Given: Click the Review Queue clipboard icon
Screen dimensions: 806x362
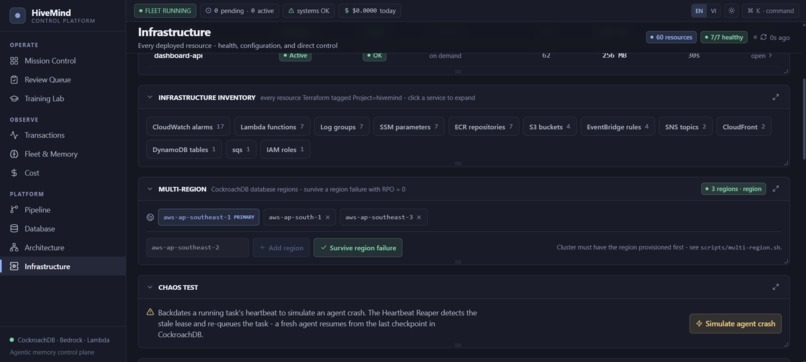Looking at the screenshot, I should (x=14, y=80).
